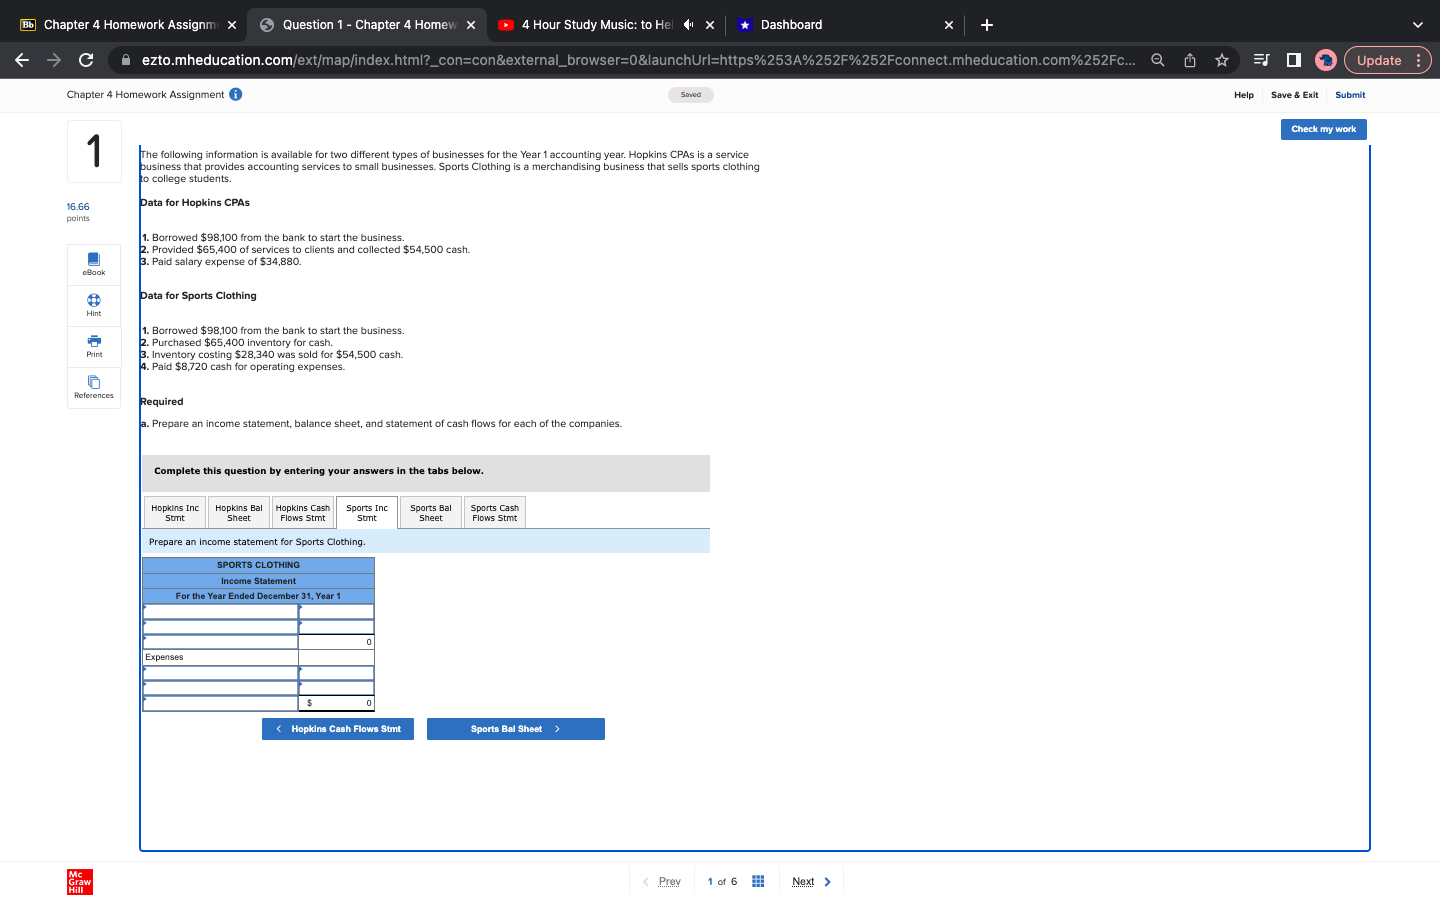This screenshot has width=1440, height=900.
Task: Reload the page
Action: coord(86,60)
